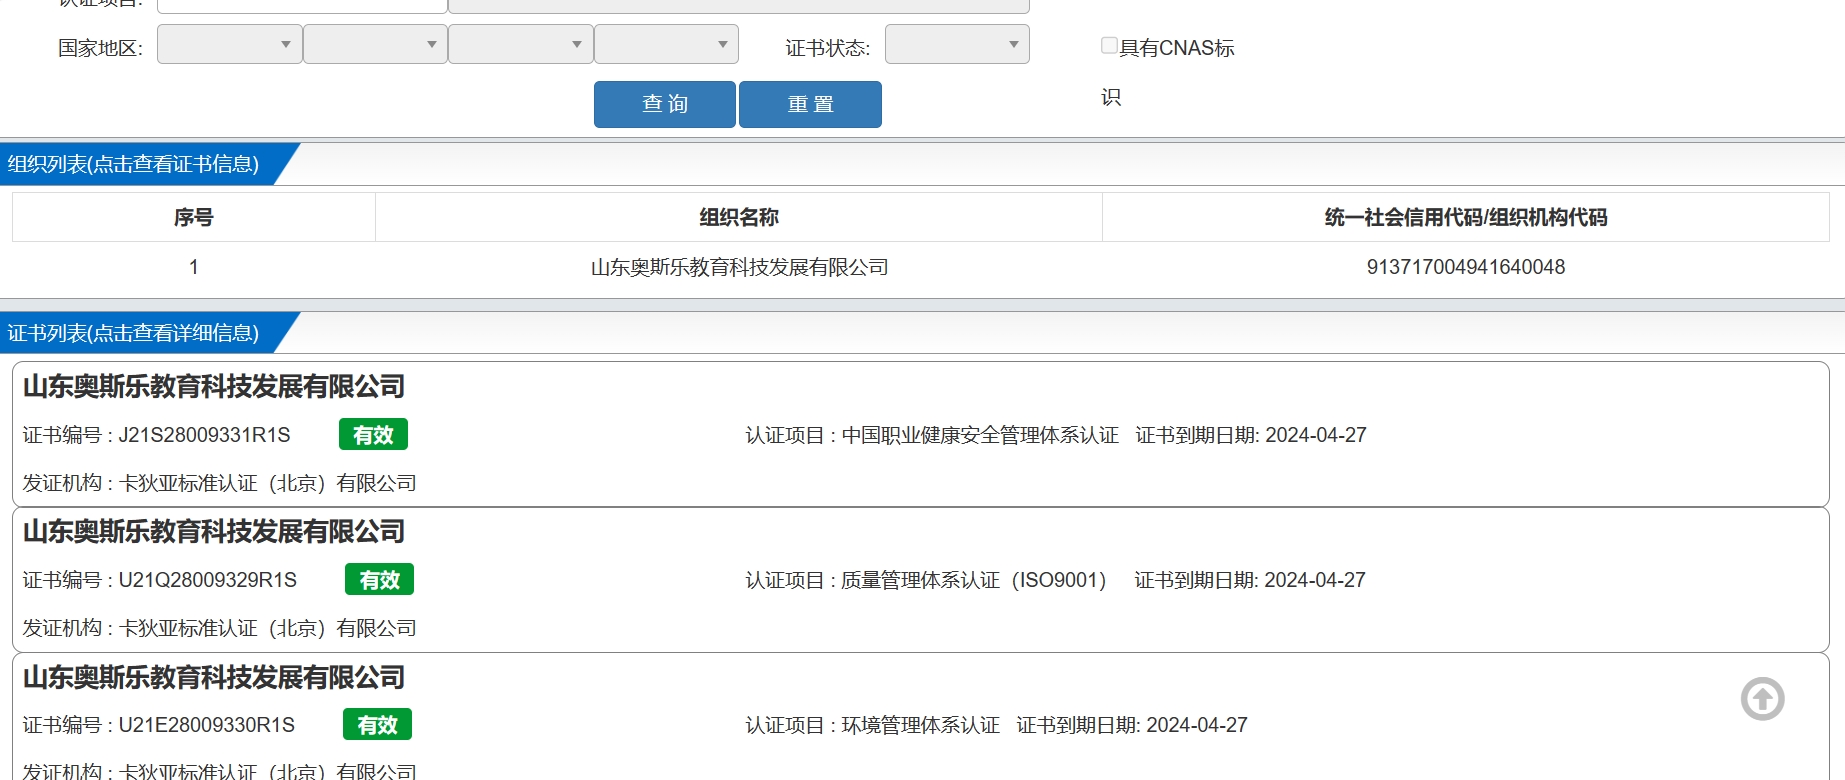Open the first 国家地区 dropdown

coord(230,44)
